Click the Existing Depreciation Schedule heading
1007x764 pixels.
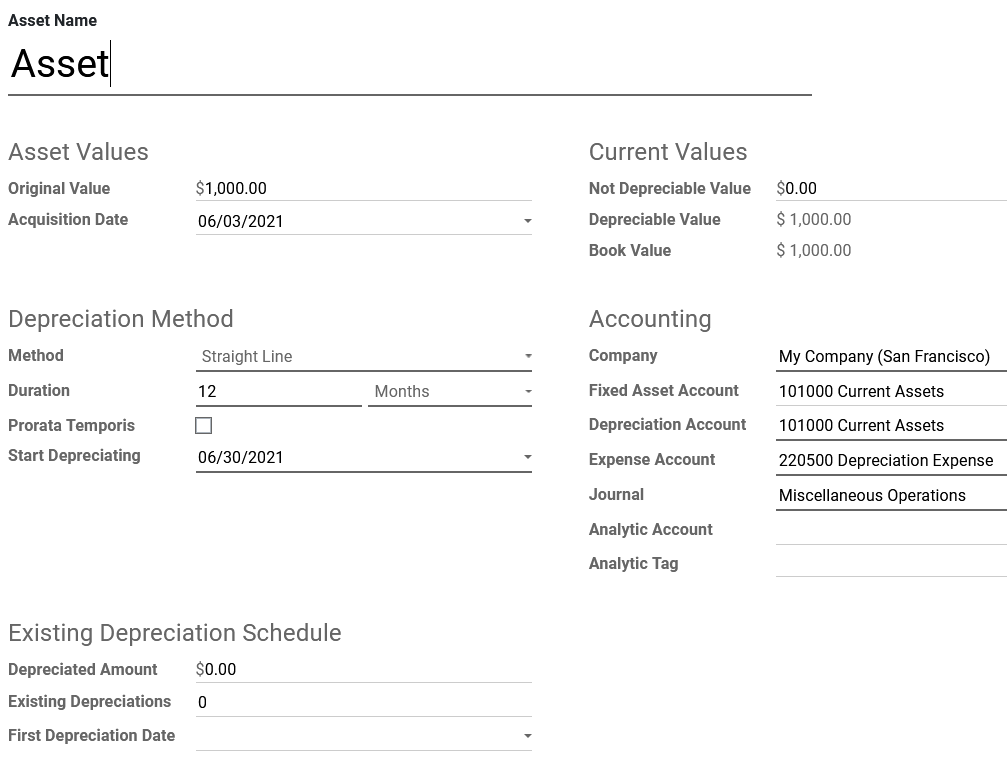coord(175,633)
